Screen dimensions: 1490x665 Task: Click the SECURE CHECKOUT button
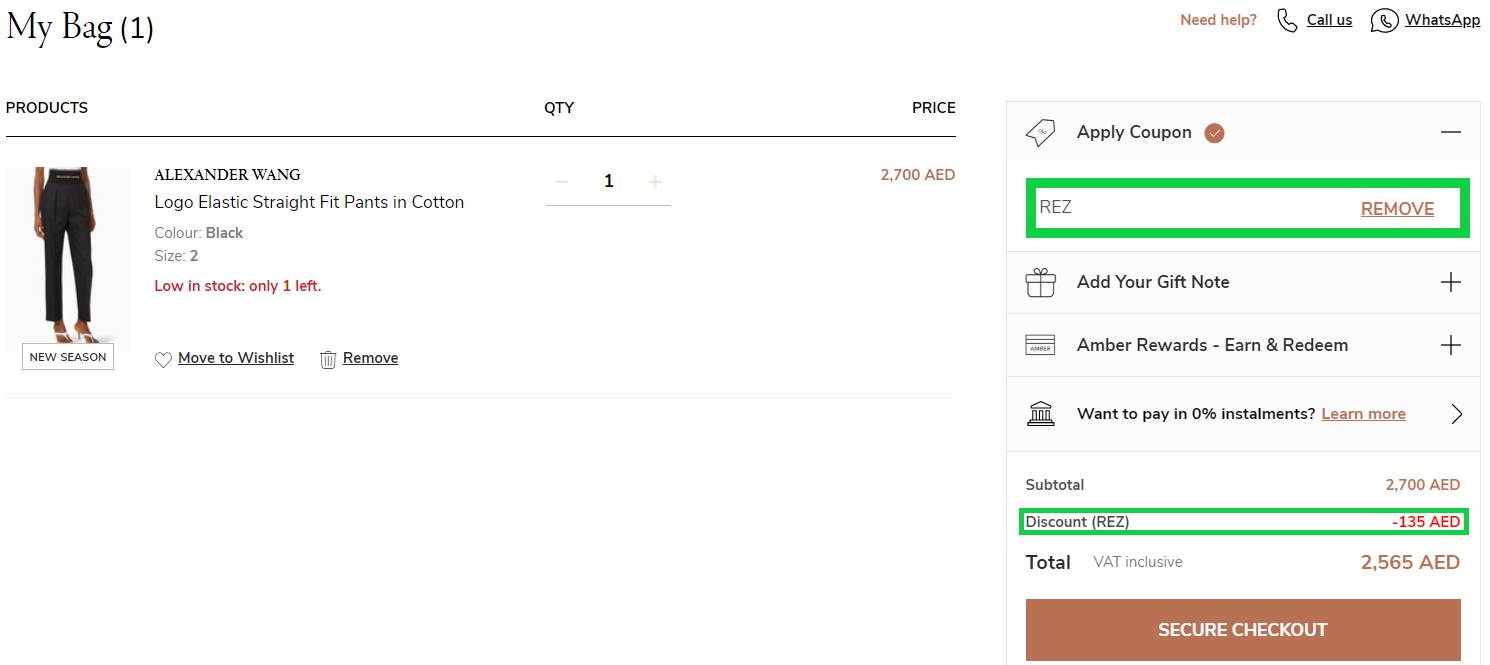1242,629
